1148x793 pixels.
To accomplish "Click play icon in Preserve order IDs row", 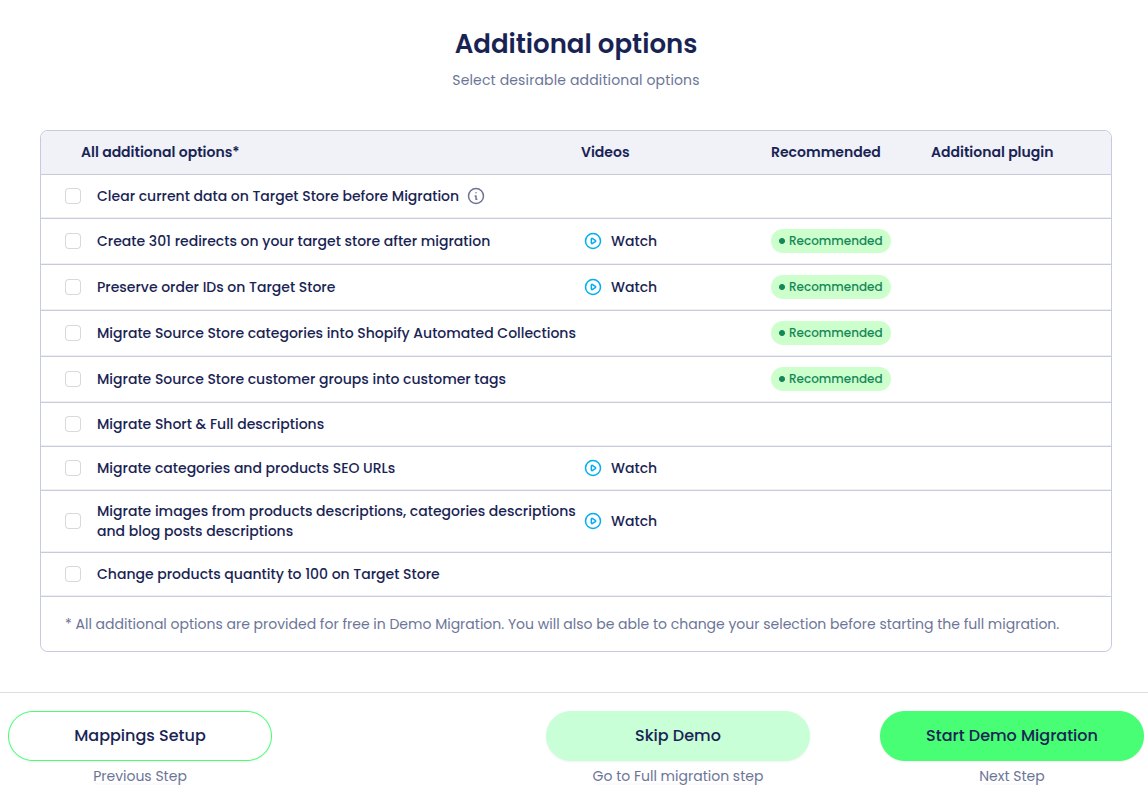I will click(x=593, y=287).
